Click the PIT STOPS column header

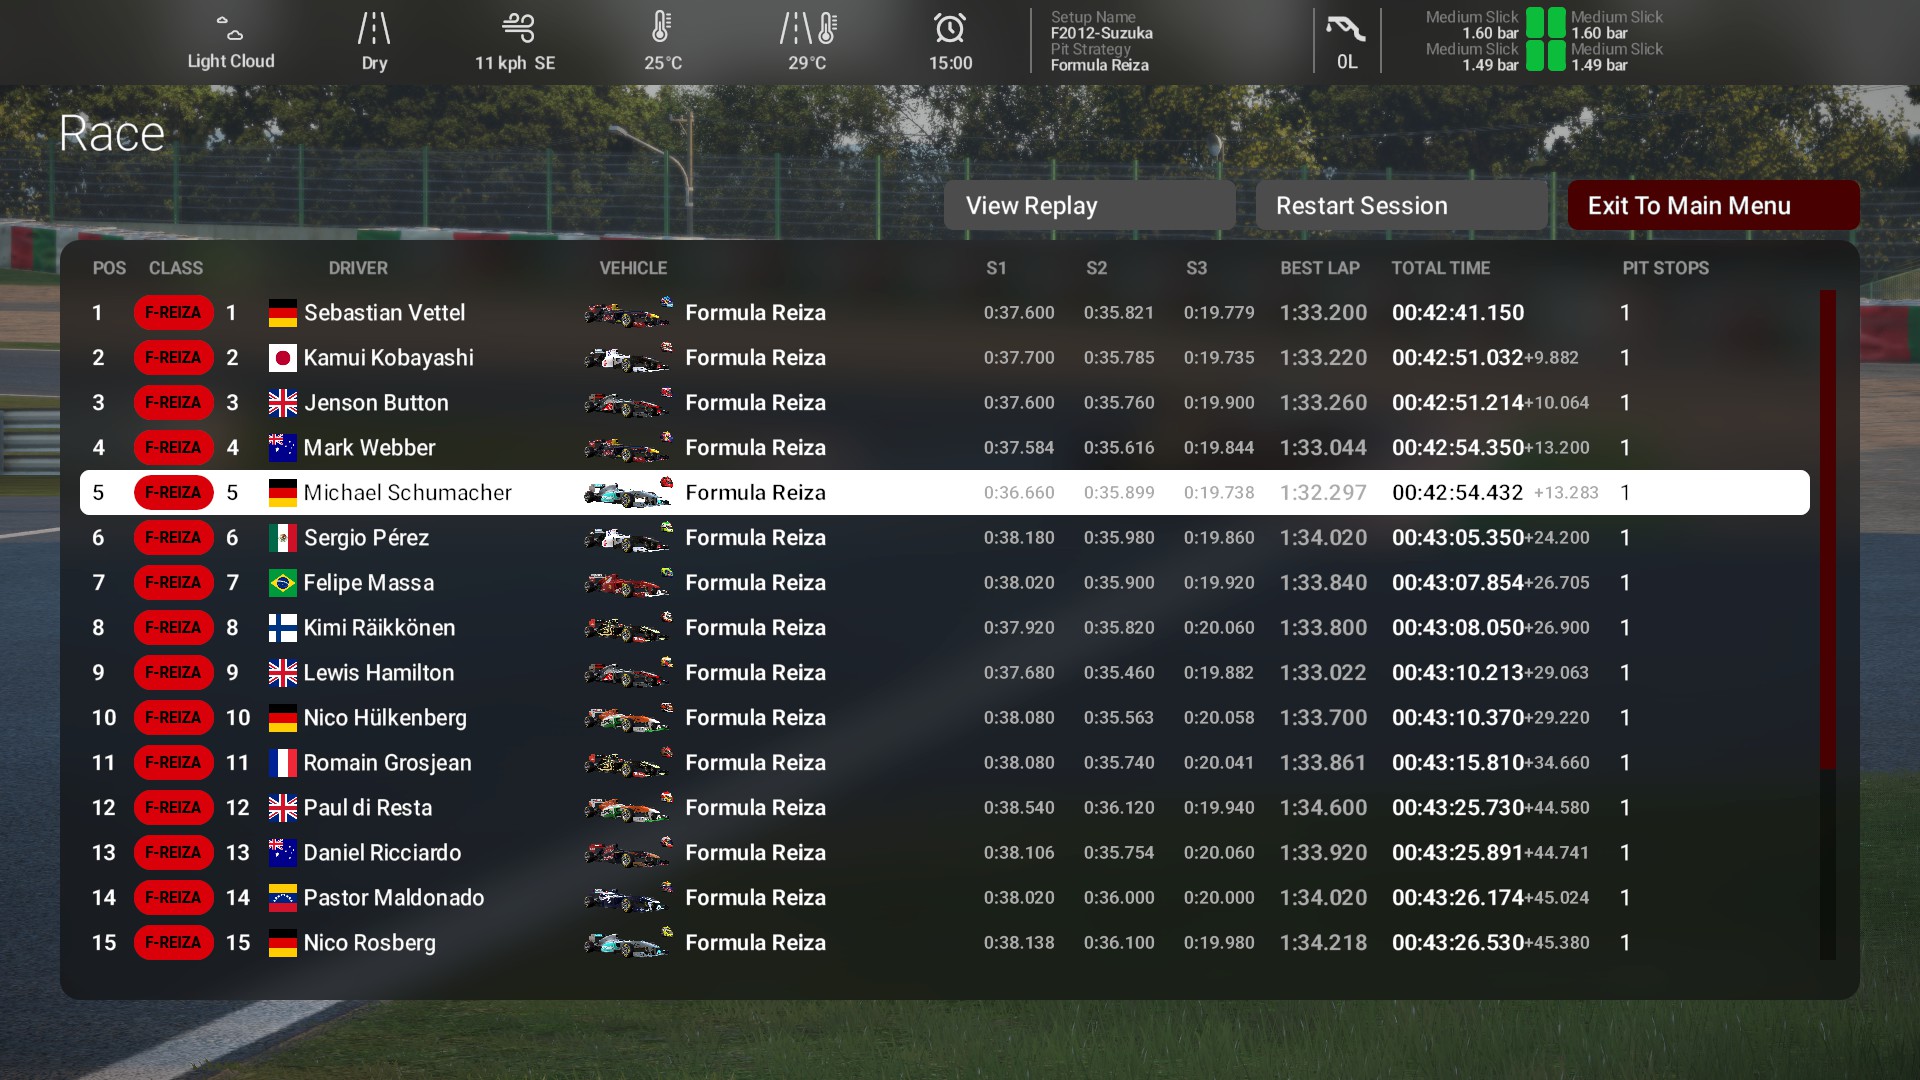pos(1666,268)
